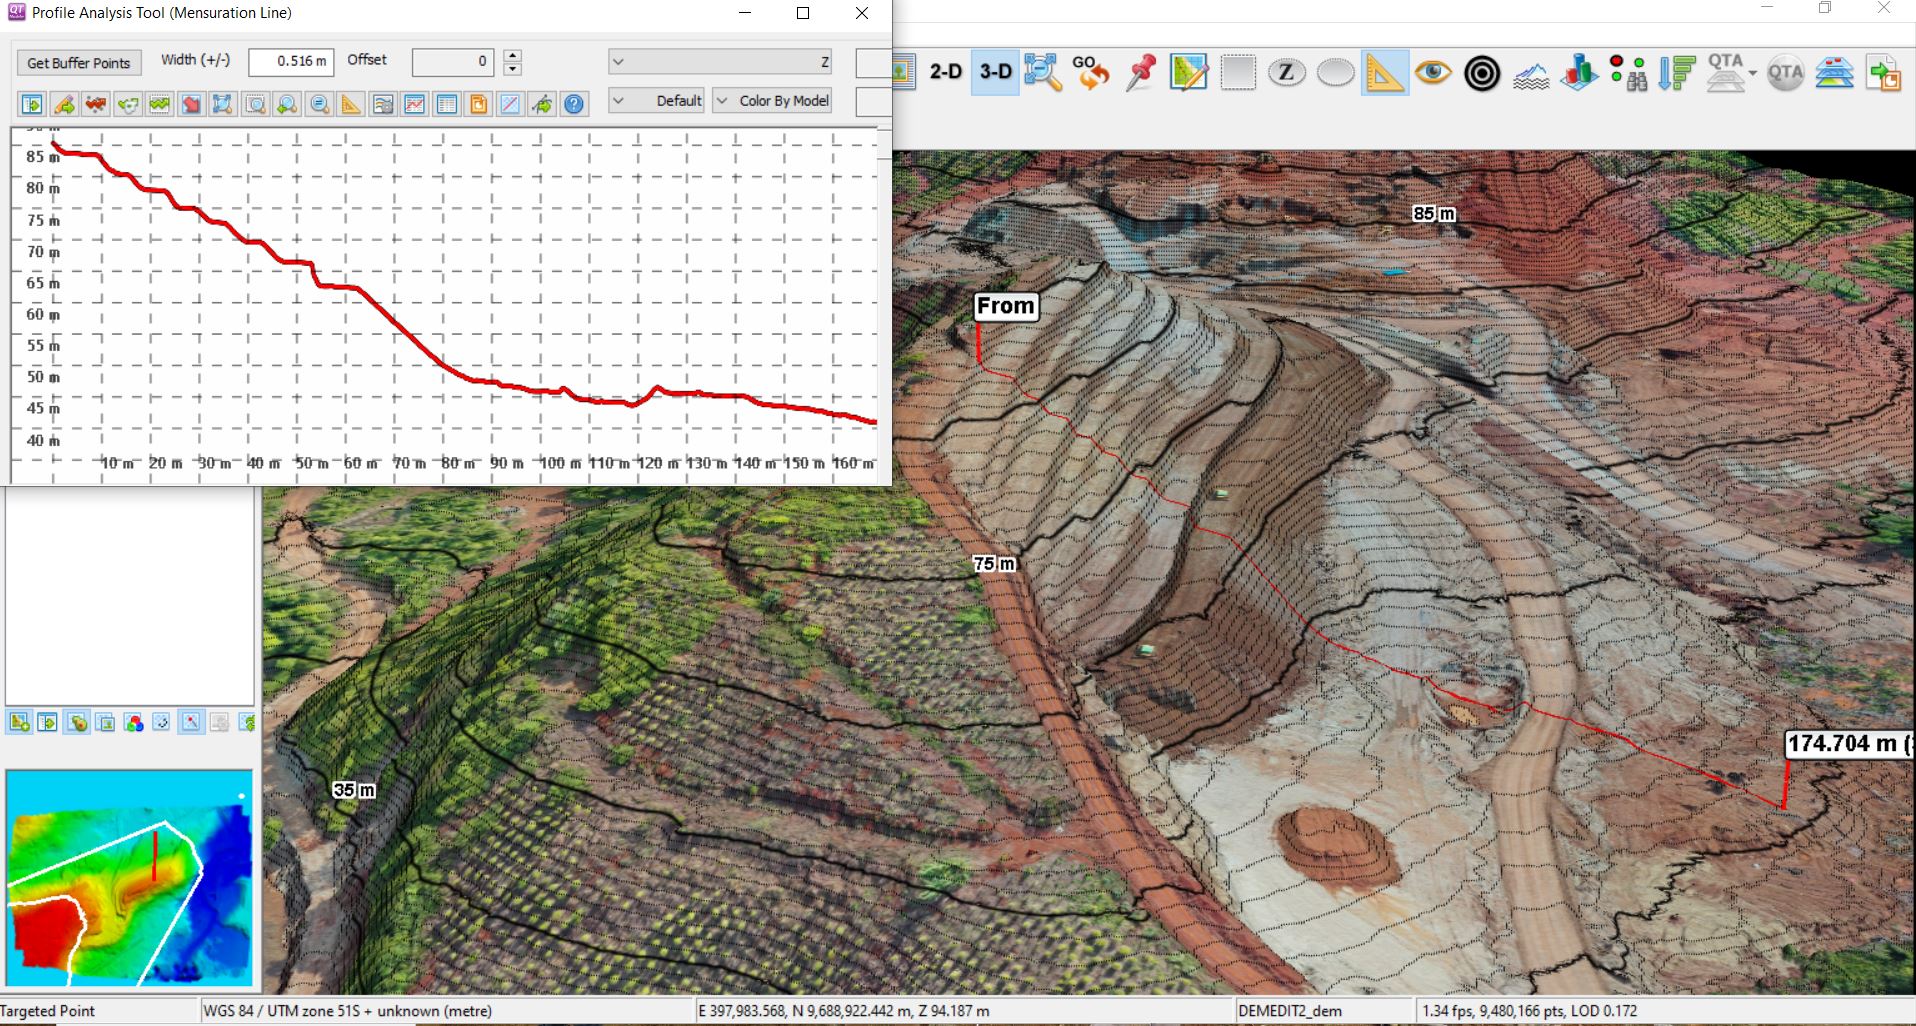1916x1026 pixels.
Task: Open the contour generation tool
Action: (x=1189, y=72)
